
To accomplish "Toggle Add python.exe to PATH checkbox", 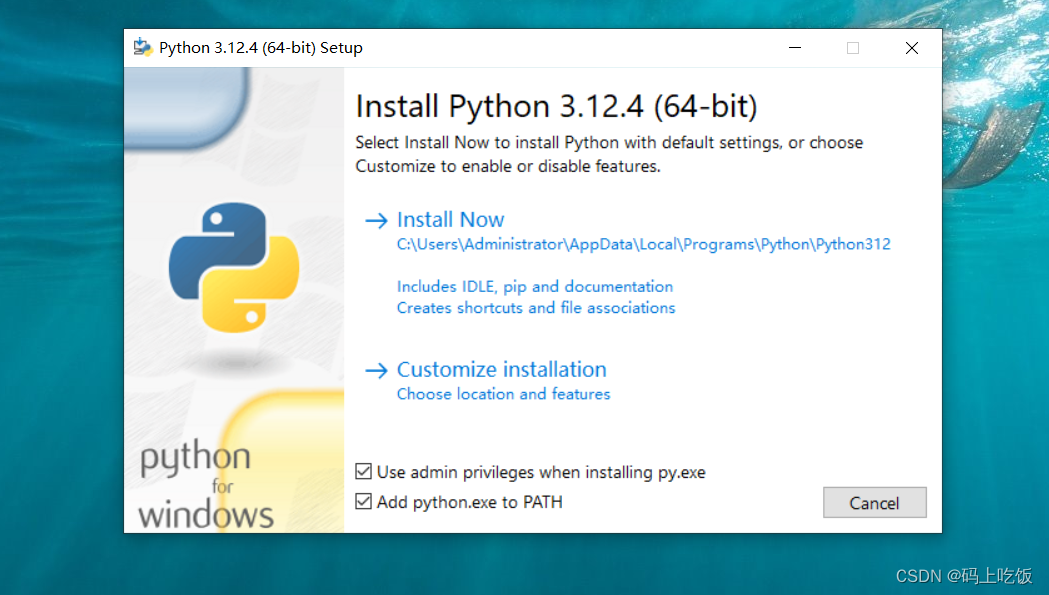I will (x=363, y=501).
